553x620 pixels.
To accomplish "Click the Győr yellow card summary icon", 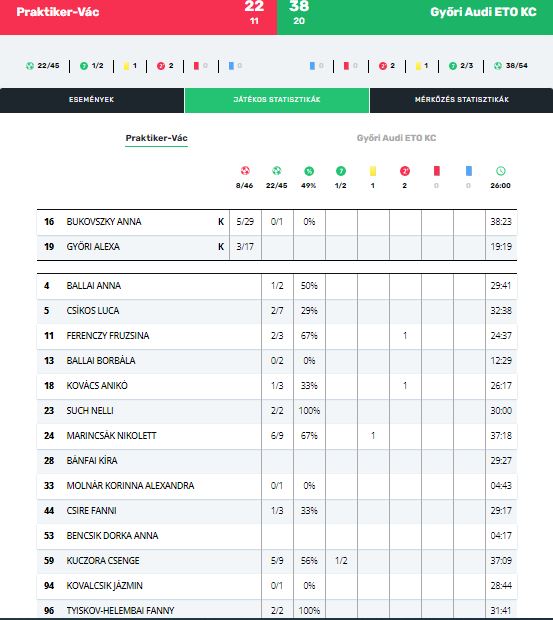I will click(418, 66).
